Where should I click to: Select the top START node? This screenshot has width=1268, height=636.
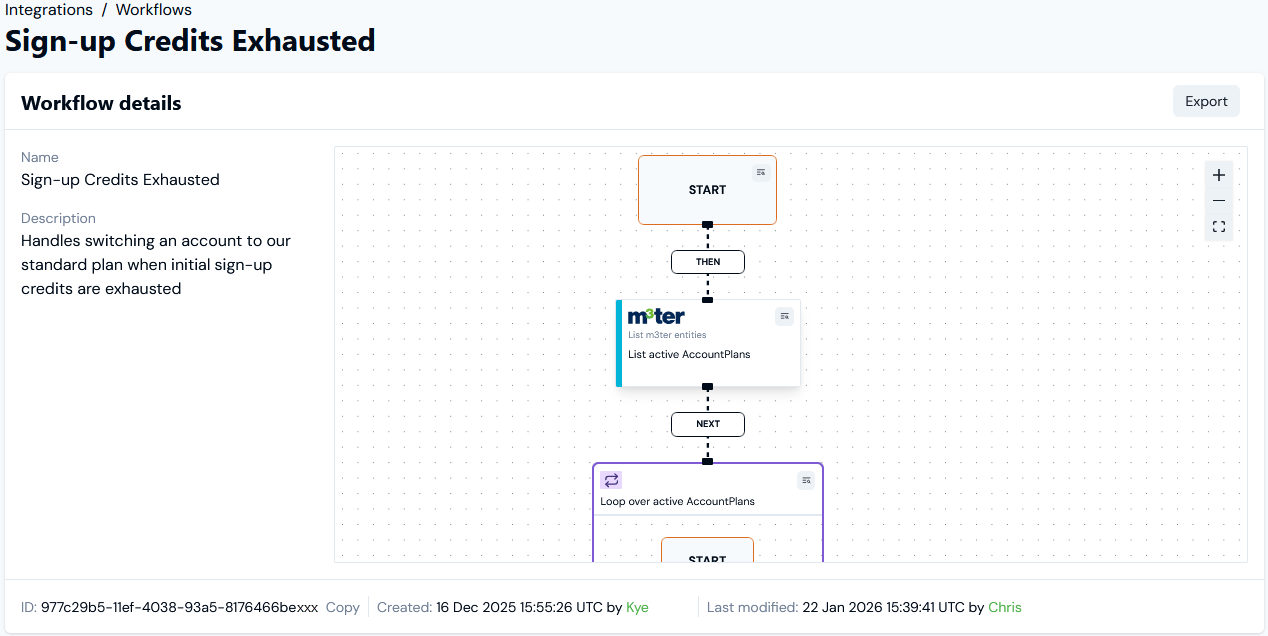pos(707,190)
